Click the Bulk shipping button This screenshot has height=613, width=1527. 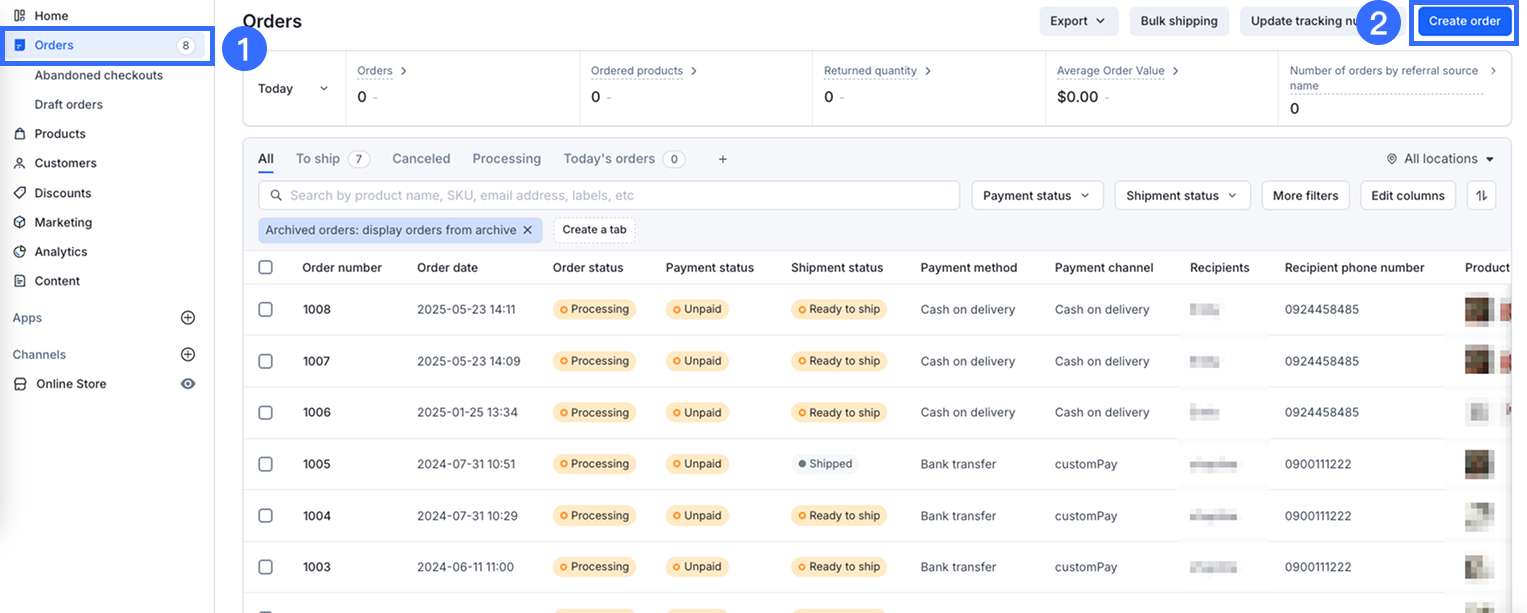pos(1179,21)
